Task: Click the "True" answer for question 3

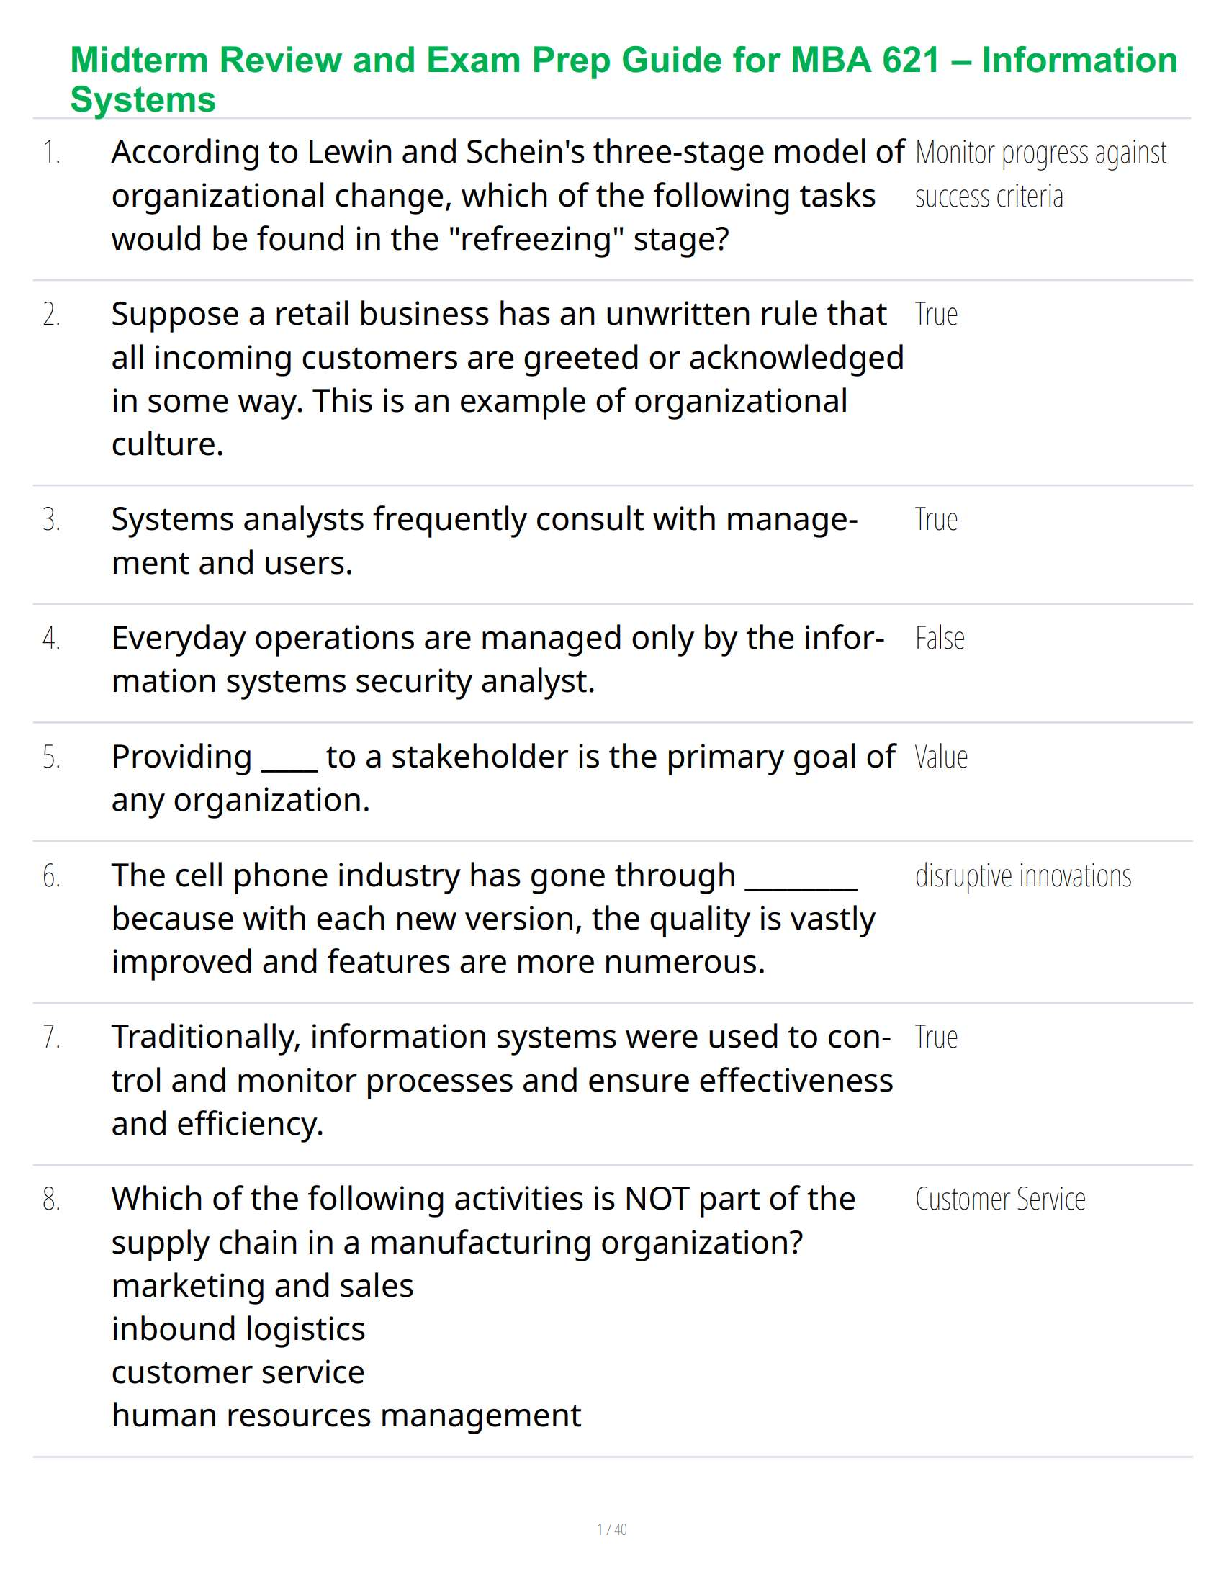Action: 936,520
